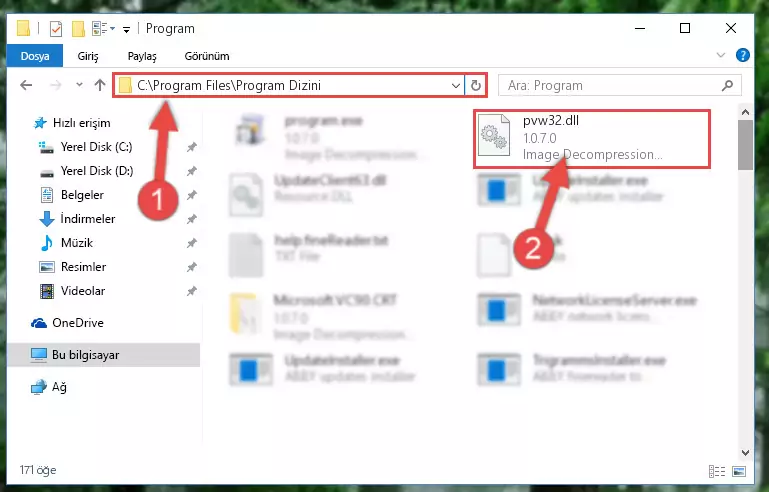Open the Resimler folder

pyautogui.click(x=83, y=267)
